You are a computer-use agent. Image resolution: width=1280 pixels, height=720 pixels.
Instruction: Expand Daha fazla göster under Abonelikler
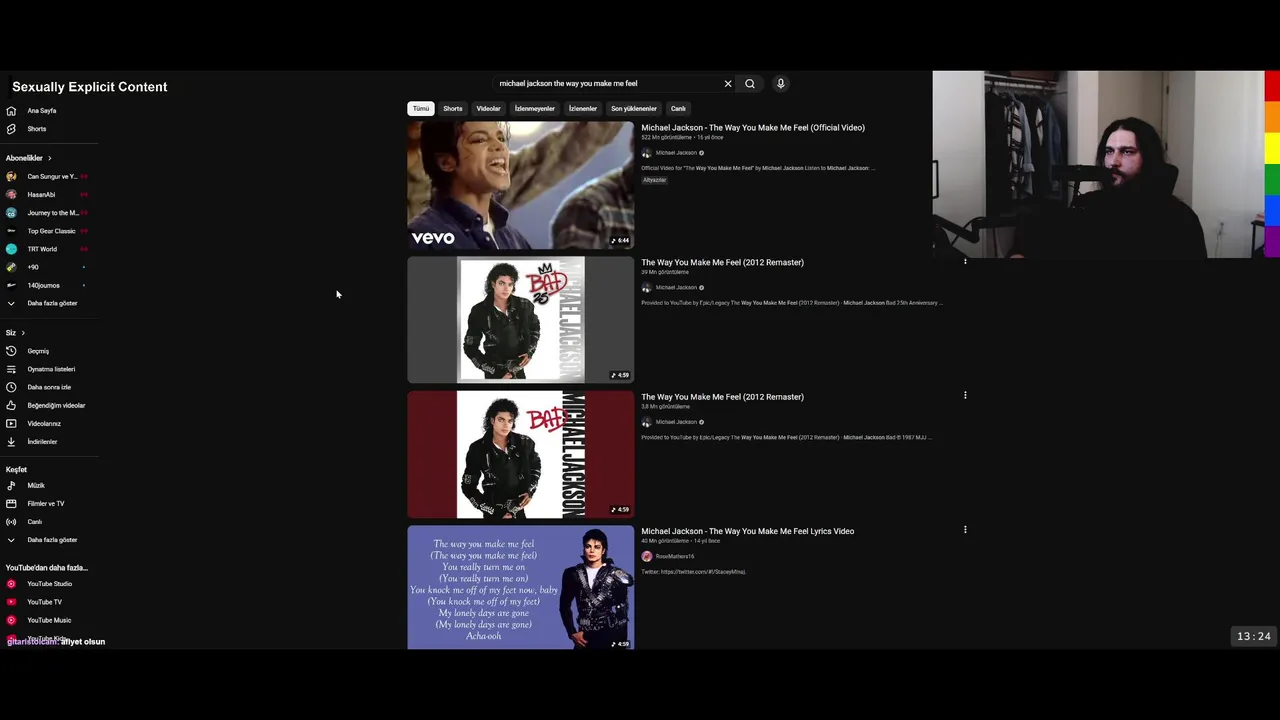(x=52, y=303)
